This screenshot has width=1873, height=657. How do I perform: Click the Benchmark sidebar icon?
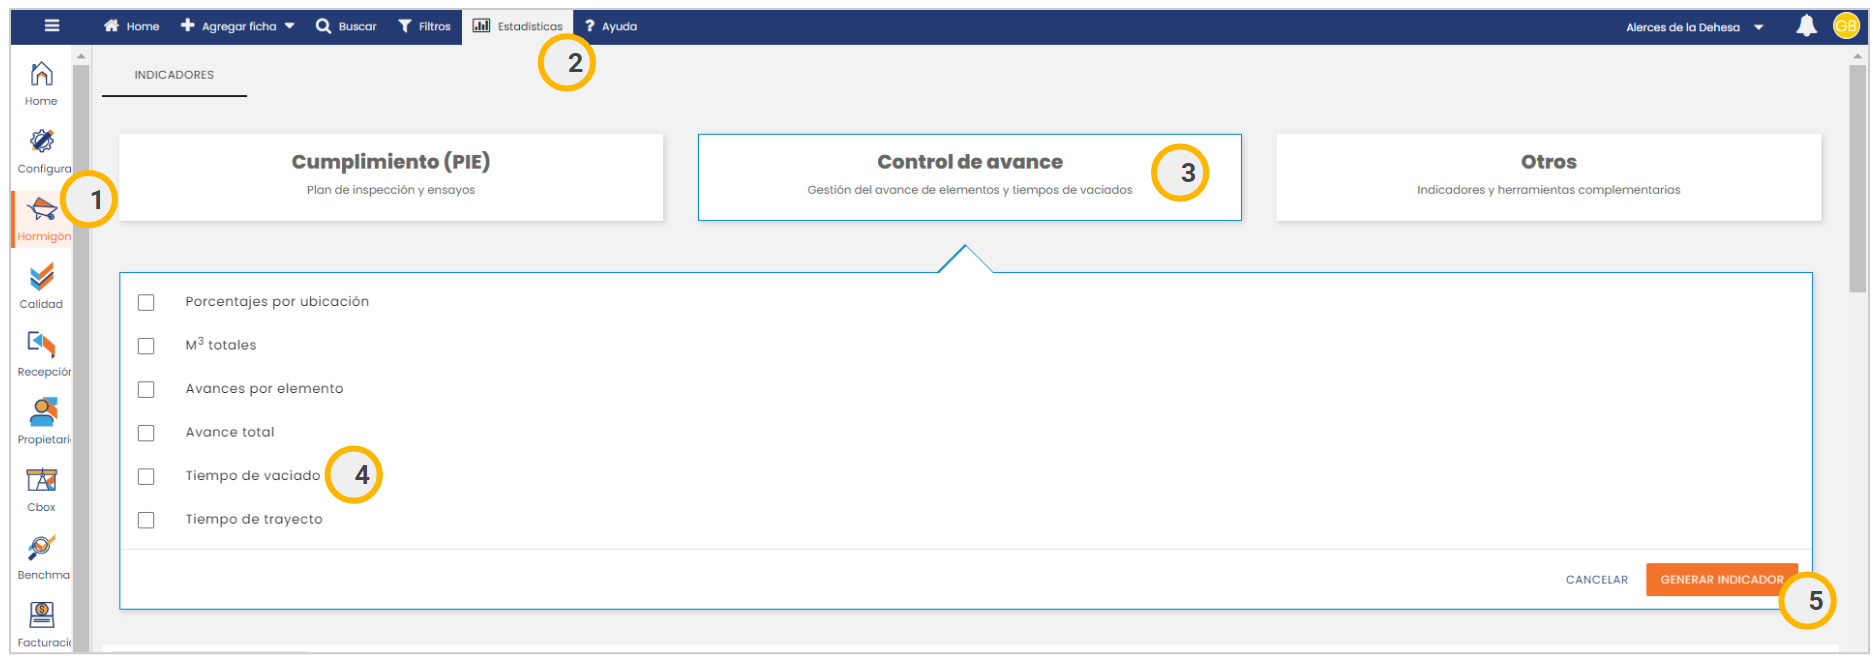point(41,548)
